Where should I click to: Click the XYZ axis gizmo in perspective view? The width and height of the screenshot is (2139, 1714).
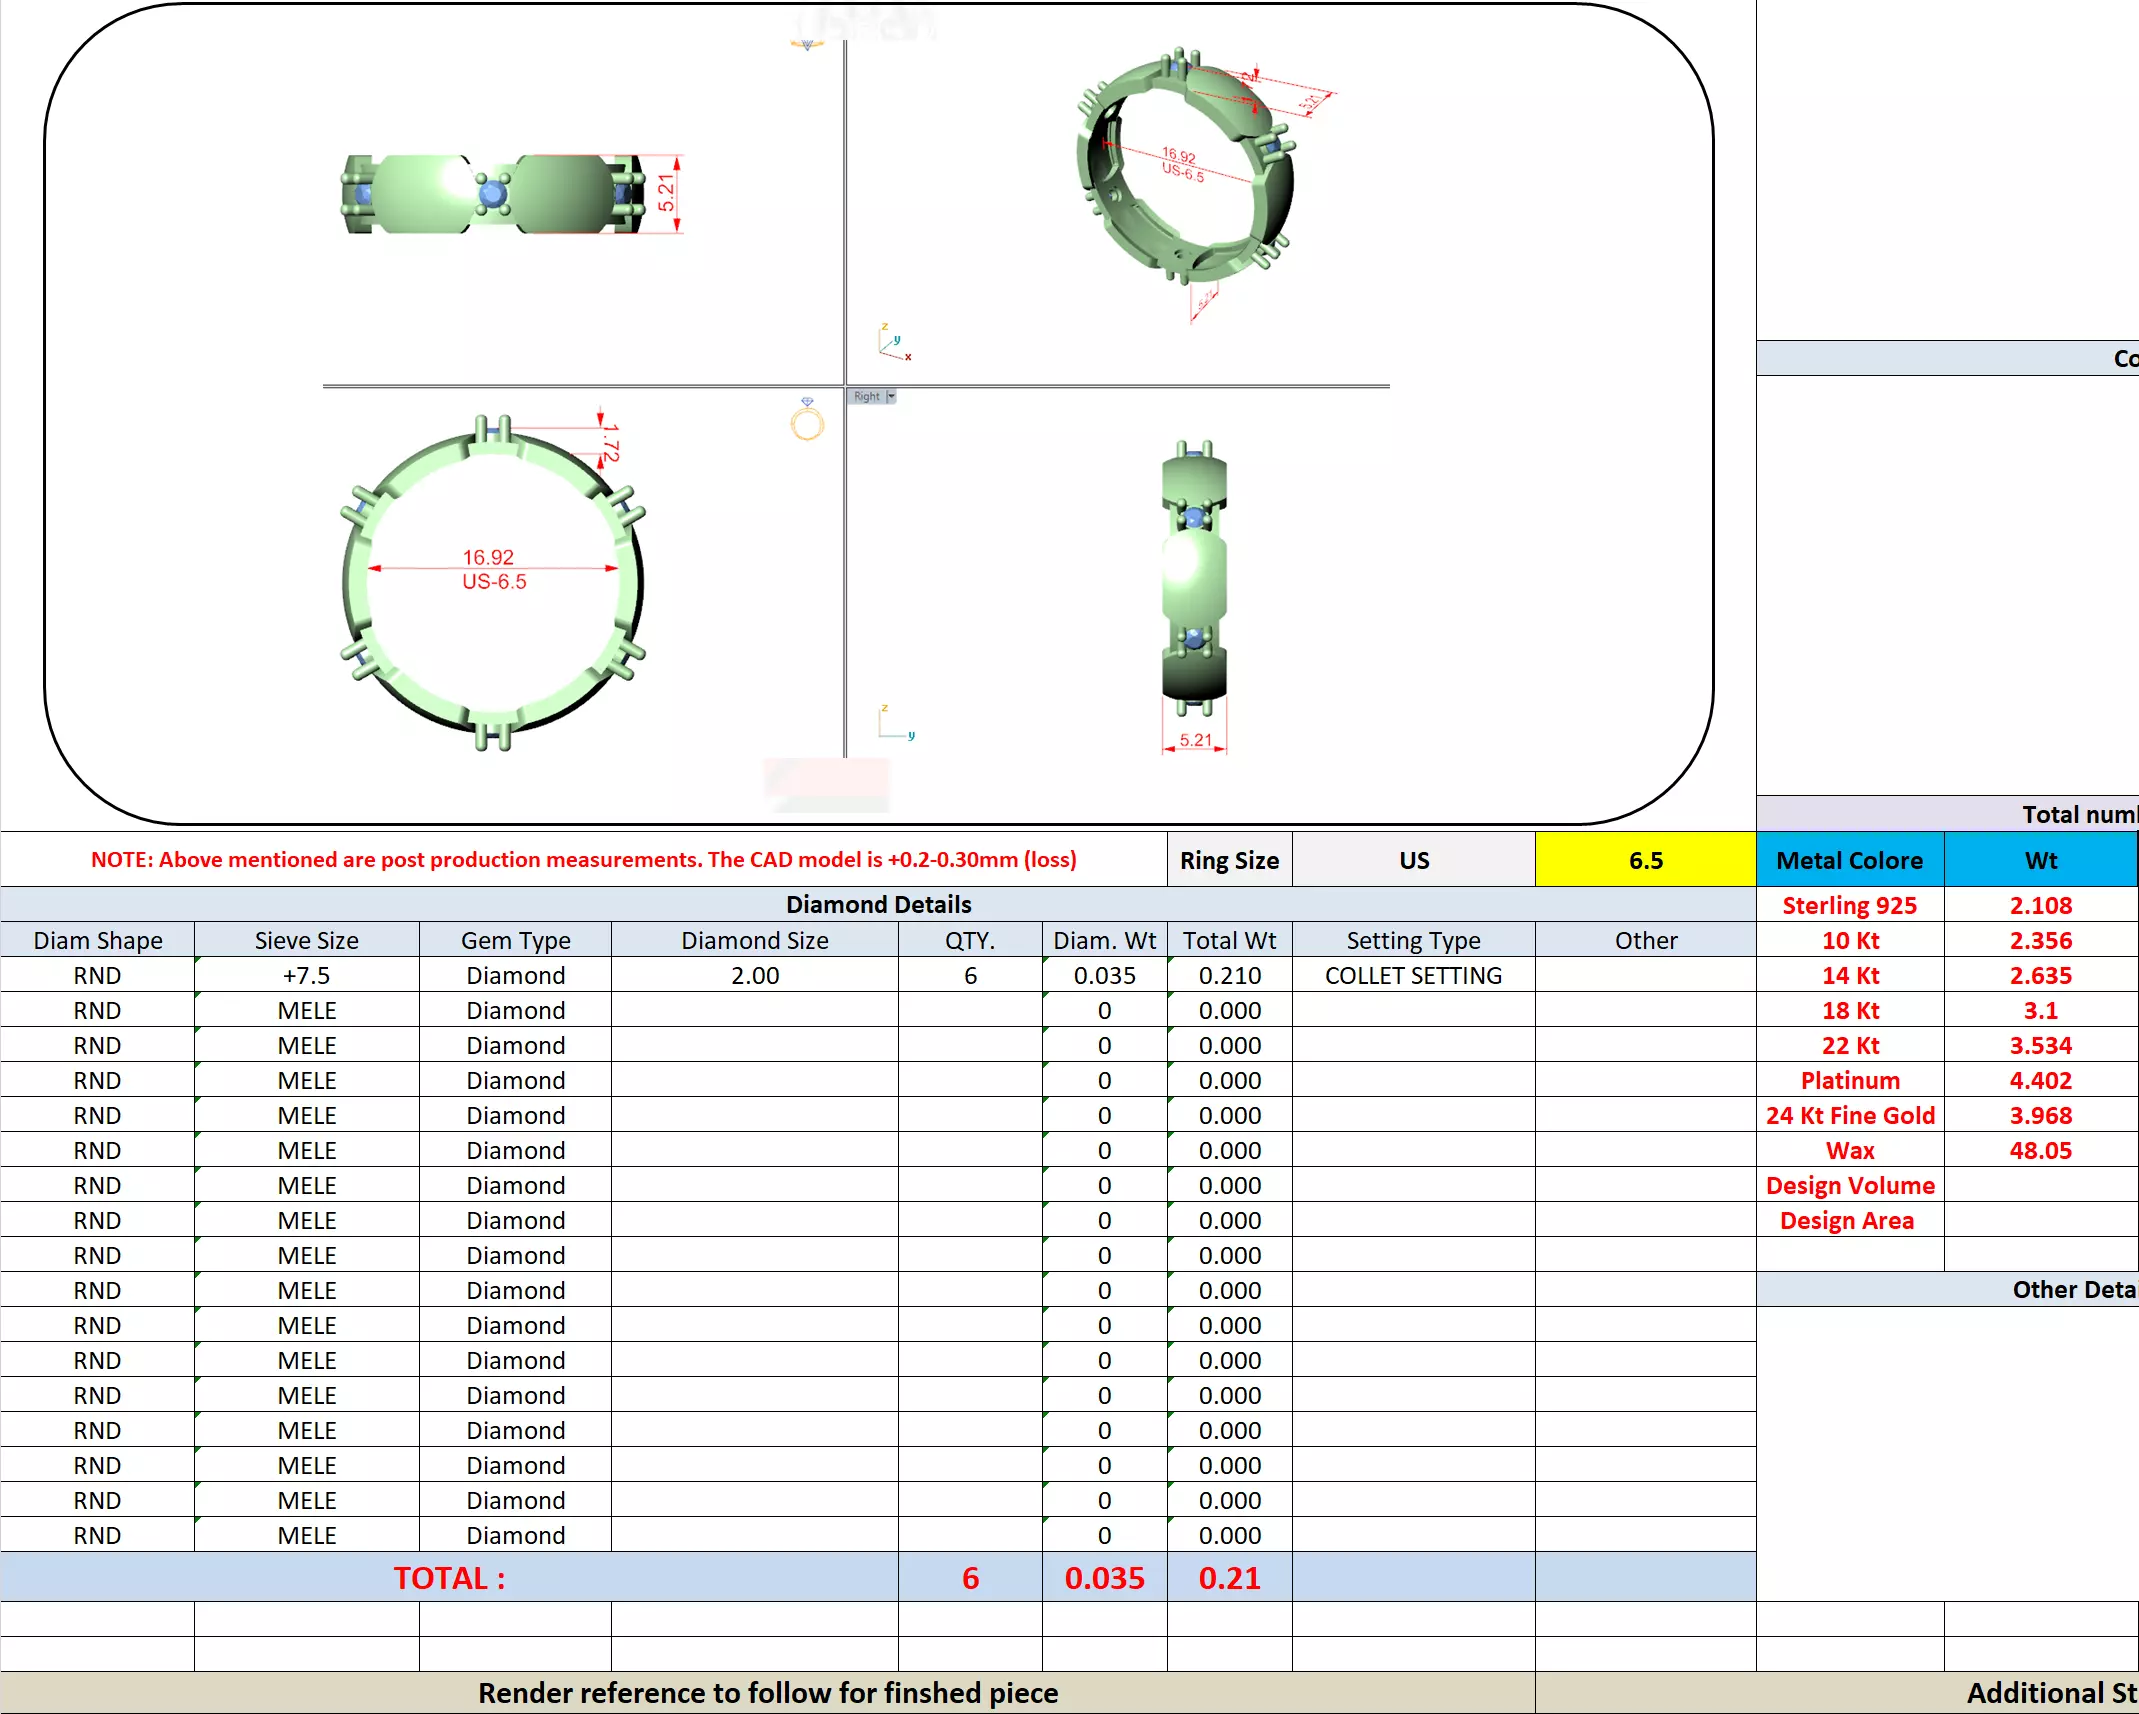[893, 343]
